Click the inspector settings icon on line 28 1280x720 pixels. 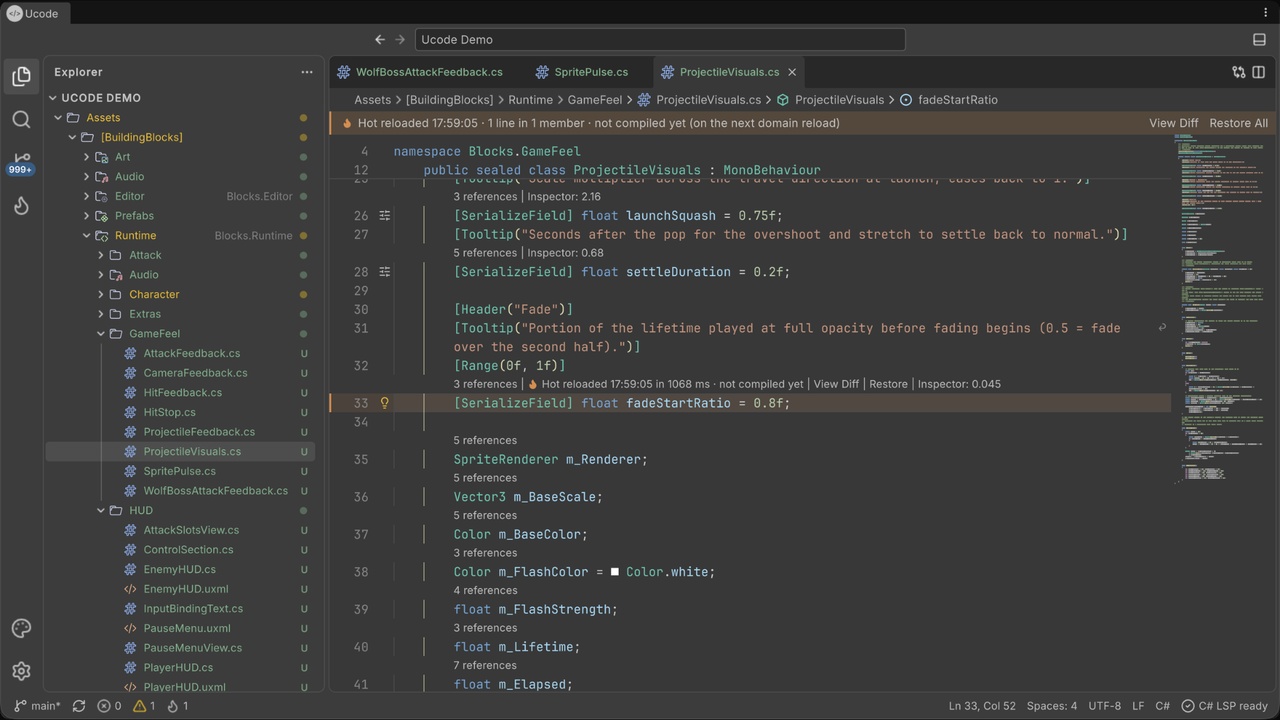coord(384,272)
